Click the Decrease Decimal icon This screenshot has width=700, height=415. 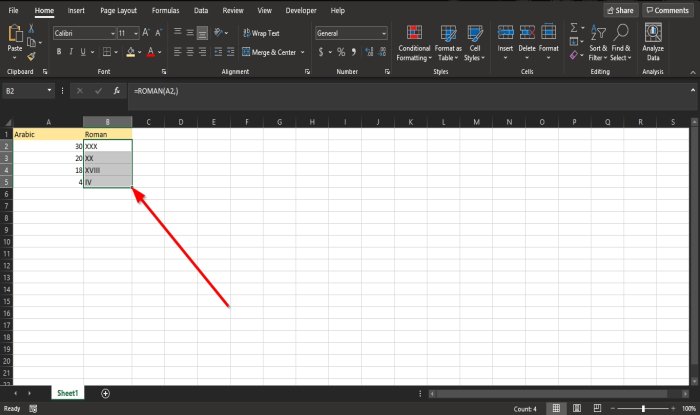pos(382,52)
